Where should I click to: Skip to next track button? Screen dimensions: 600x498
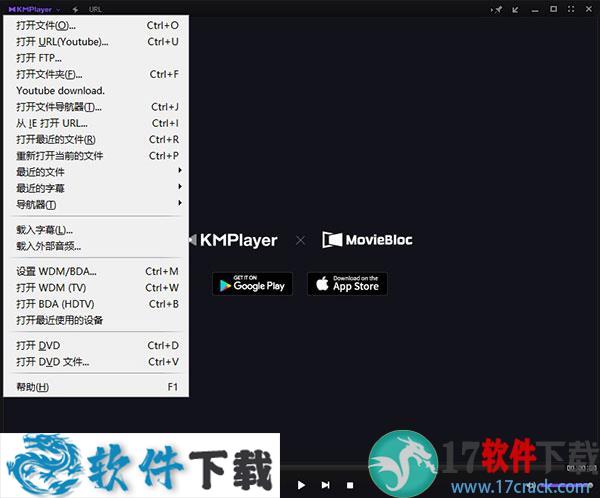pyautogui.click(x=325, y=485)
